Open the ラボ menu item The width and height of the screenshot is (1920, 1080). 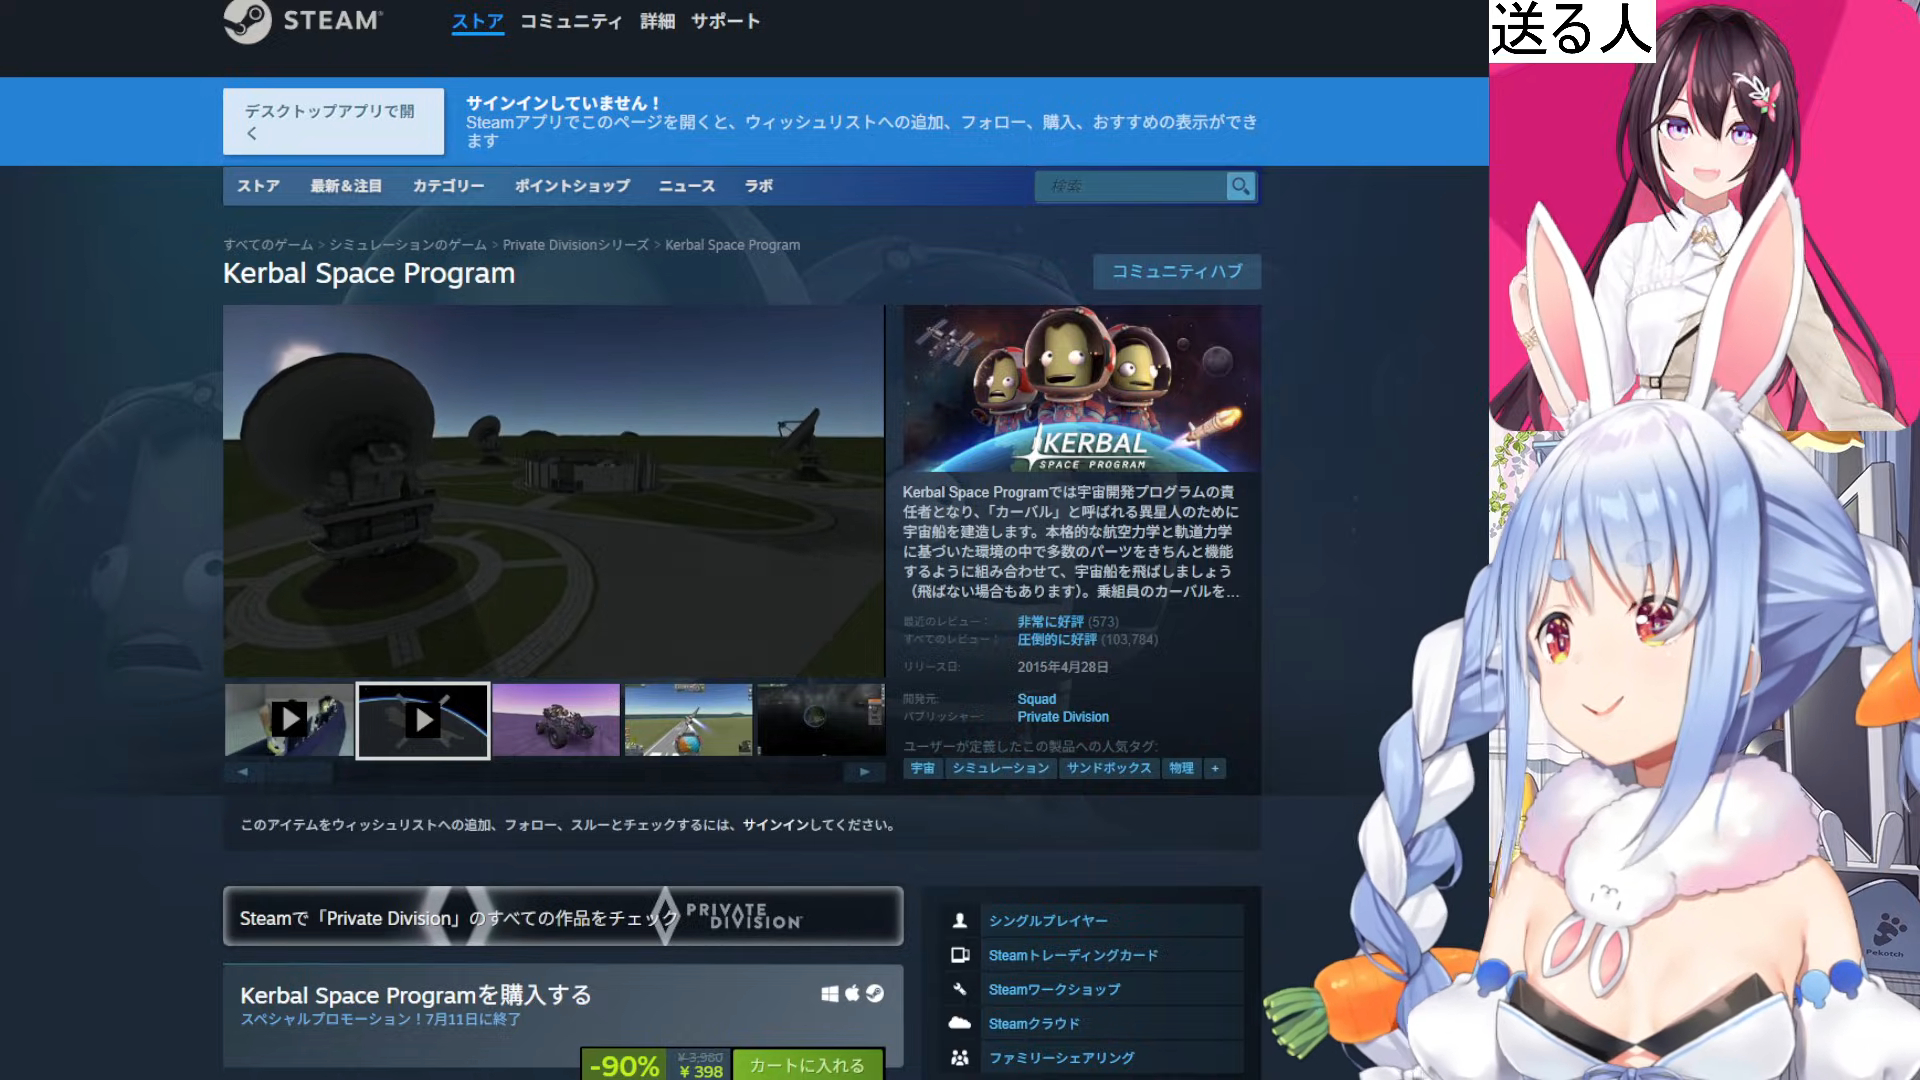click(758, 186)
